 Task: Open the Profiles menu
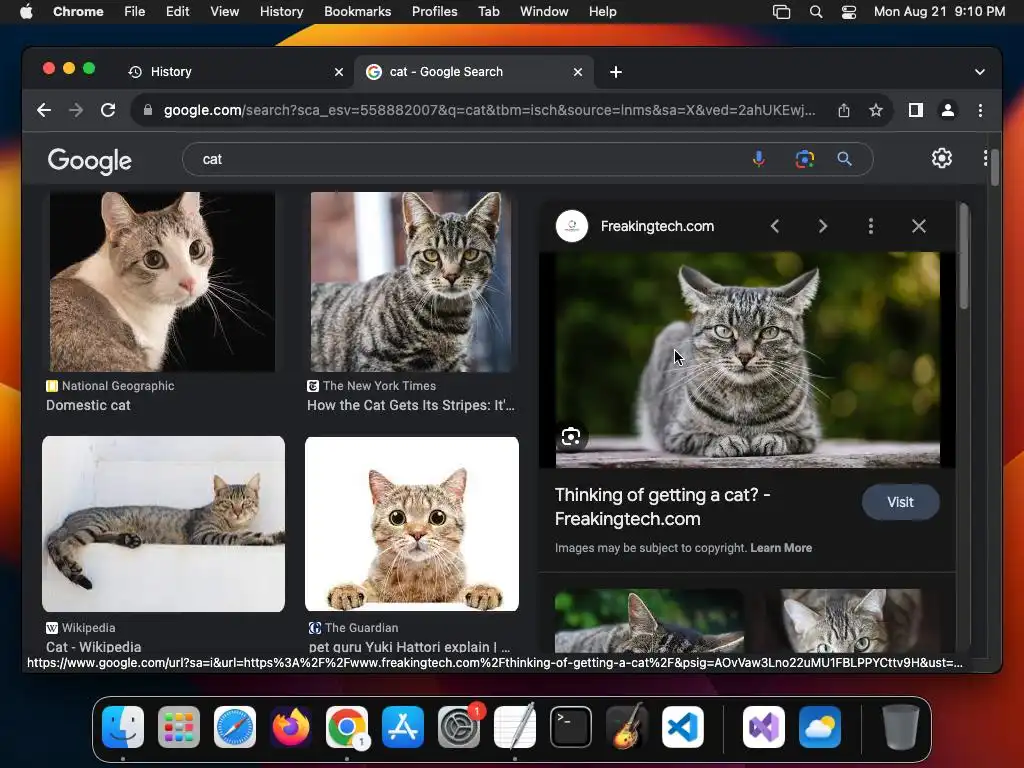coord(434,11)
